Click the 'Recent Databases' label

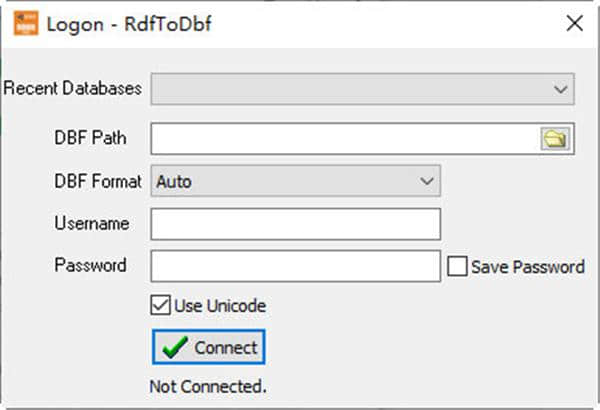tap(72, 88)
